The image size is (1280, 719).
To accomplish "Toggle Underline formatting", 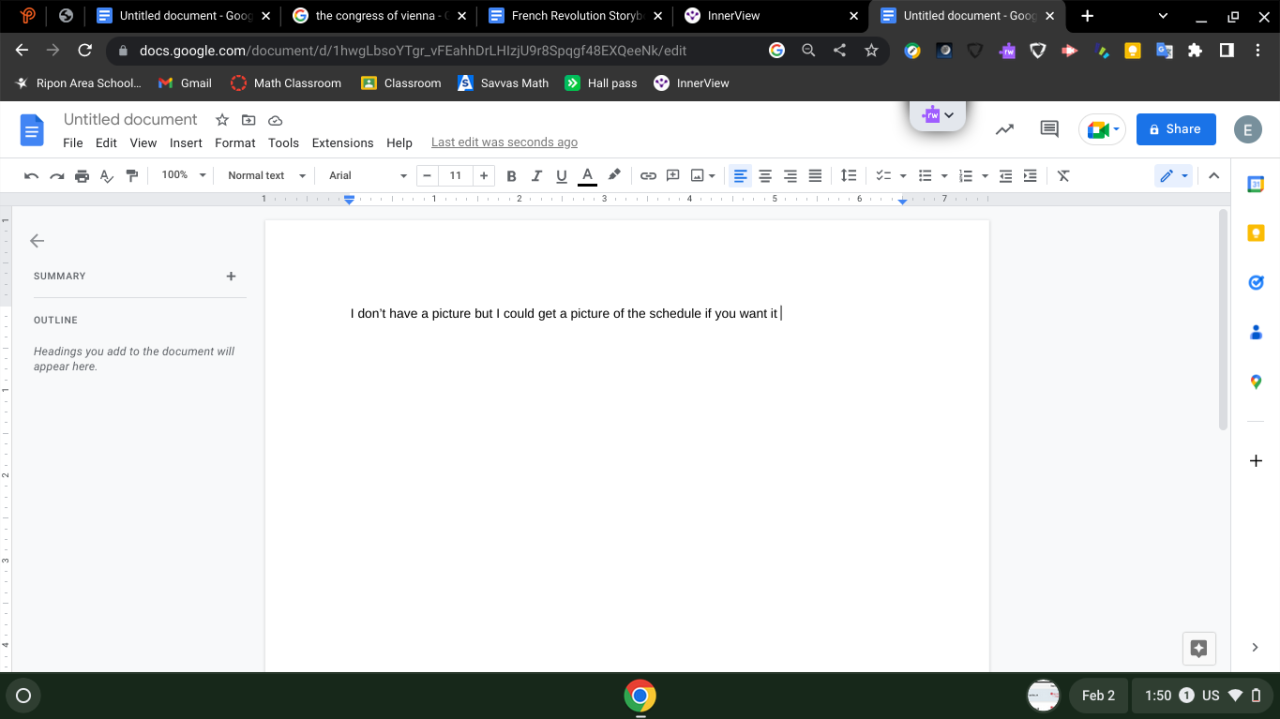I will coord(561,176).
